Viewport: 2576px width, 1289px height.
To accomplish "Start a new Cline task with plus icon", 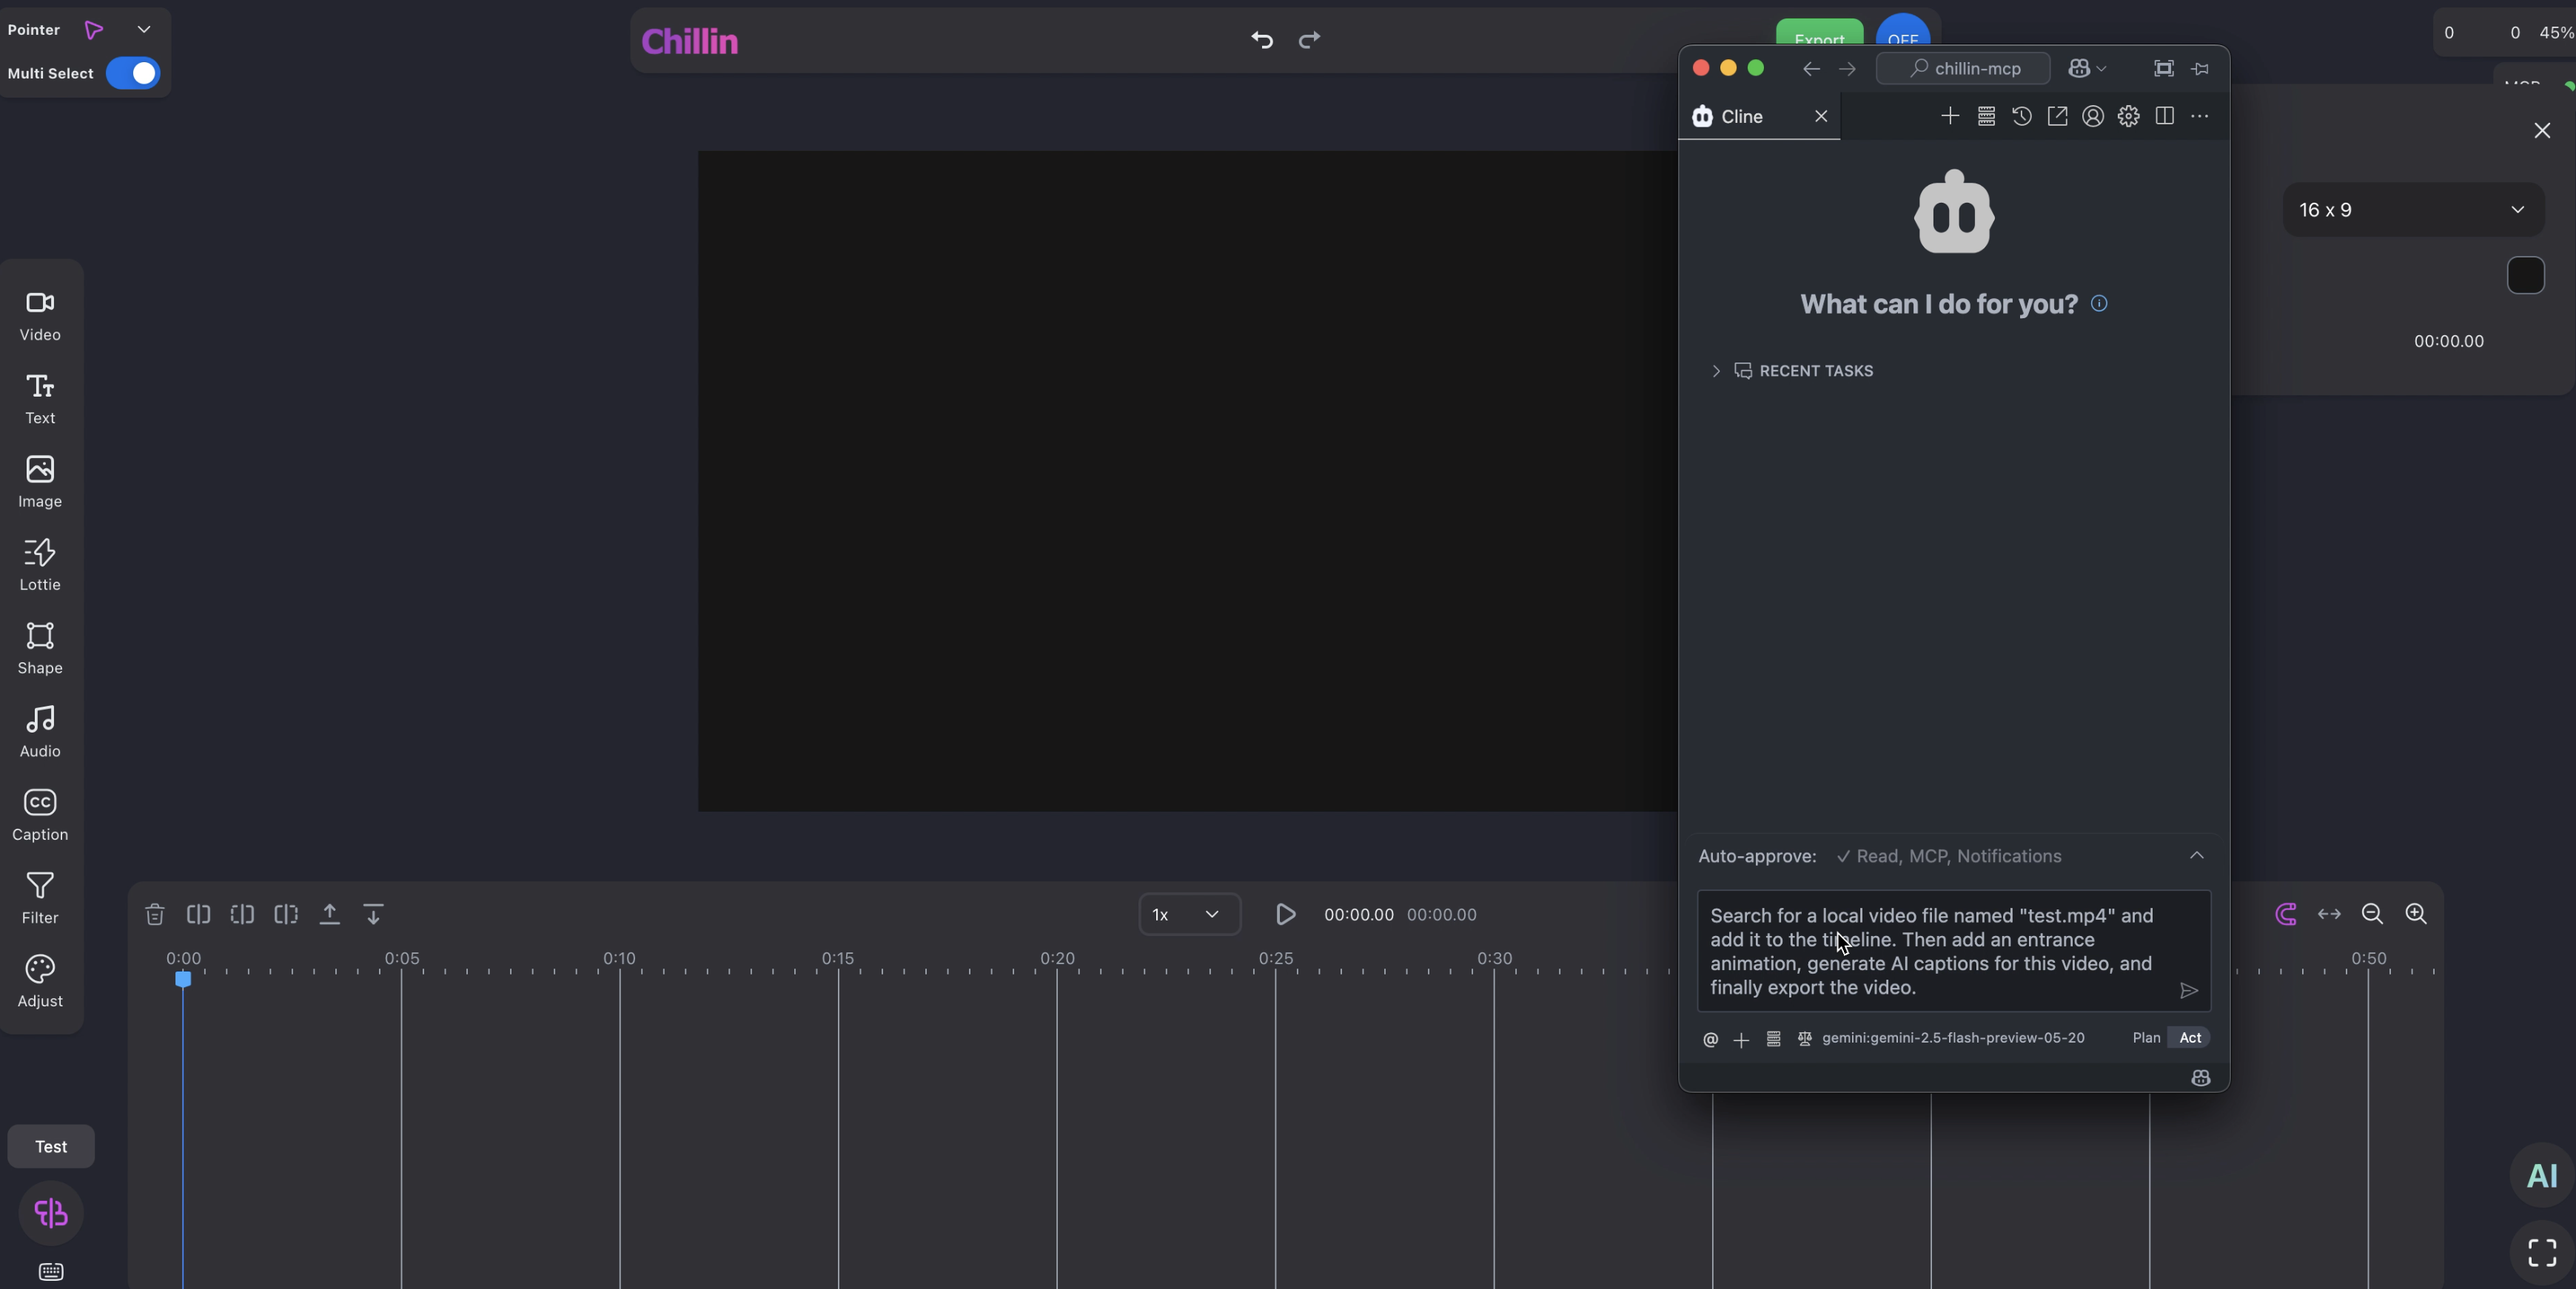I will [1950, 116].
